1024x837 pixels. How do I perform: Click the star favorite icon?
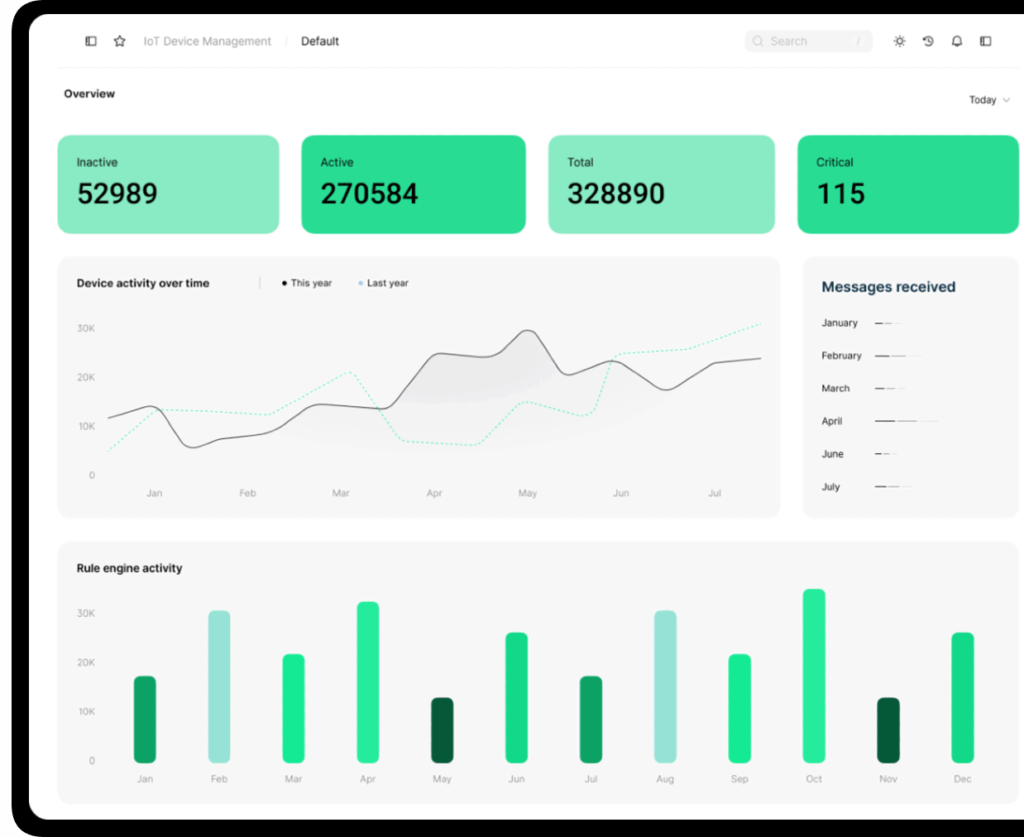(120, 41)
